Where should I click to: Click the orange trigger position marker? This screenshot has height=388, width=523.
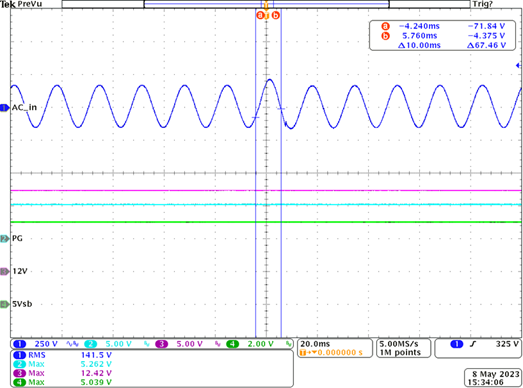pos(266,5)
